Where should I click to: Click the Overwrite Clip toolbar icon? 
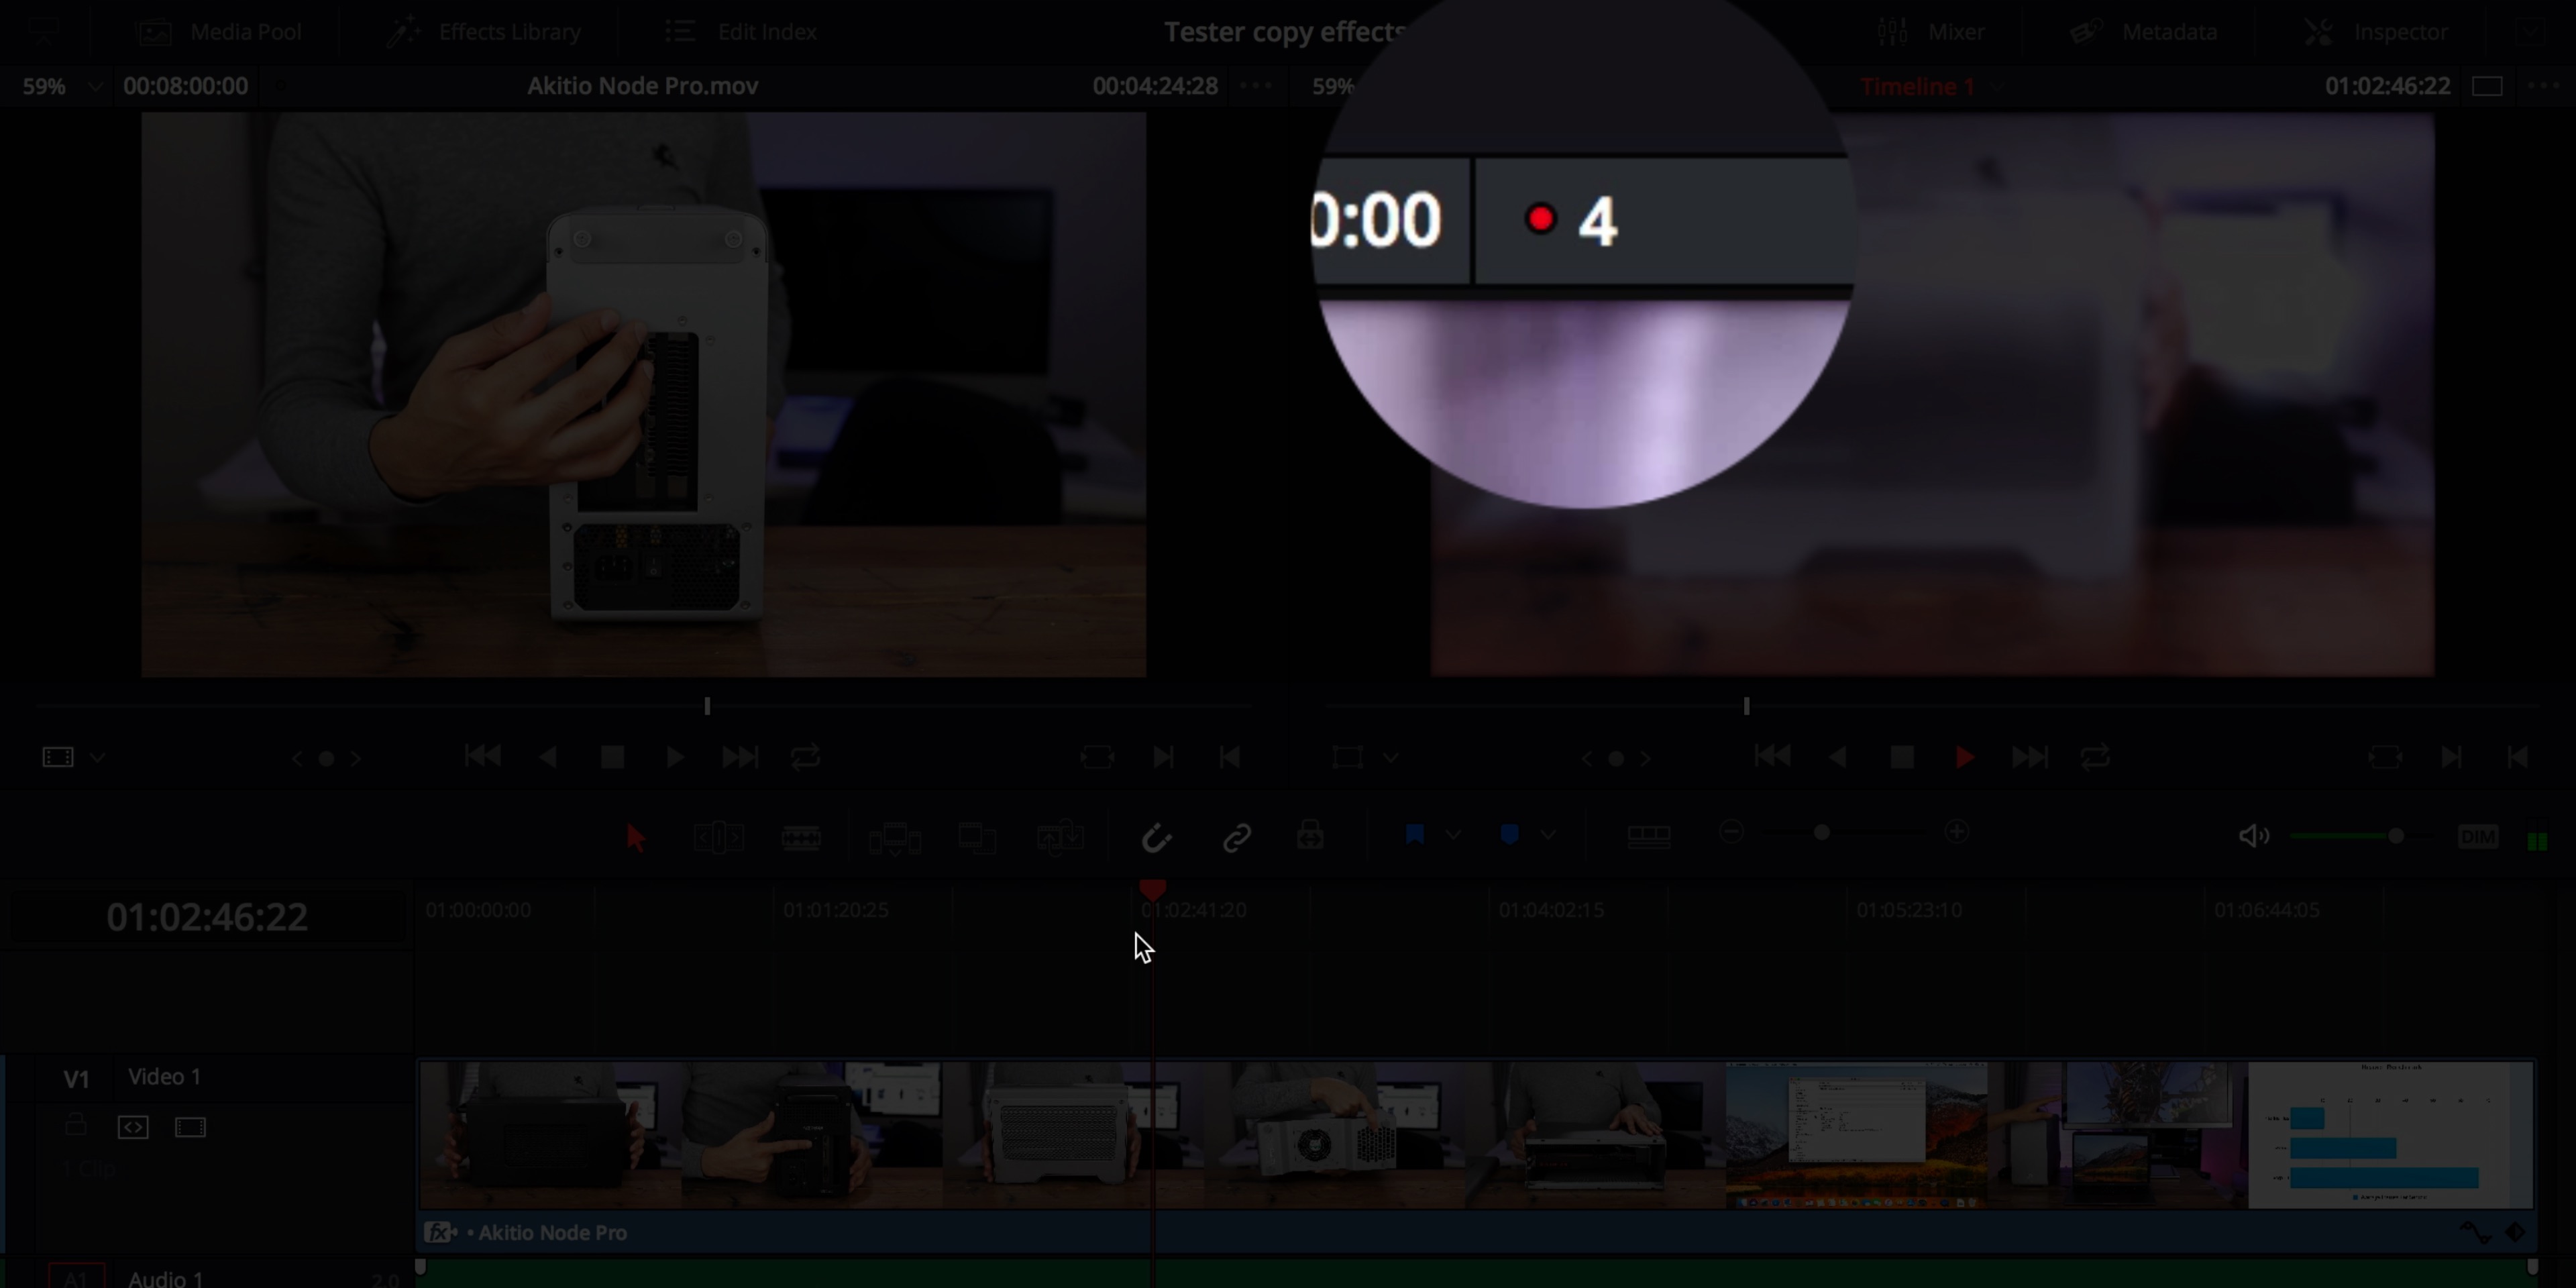[x=976, y=837]
